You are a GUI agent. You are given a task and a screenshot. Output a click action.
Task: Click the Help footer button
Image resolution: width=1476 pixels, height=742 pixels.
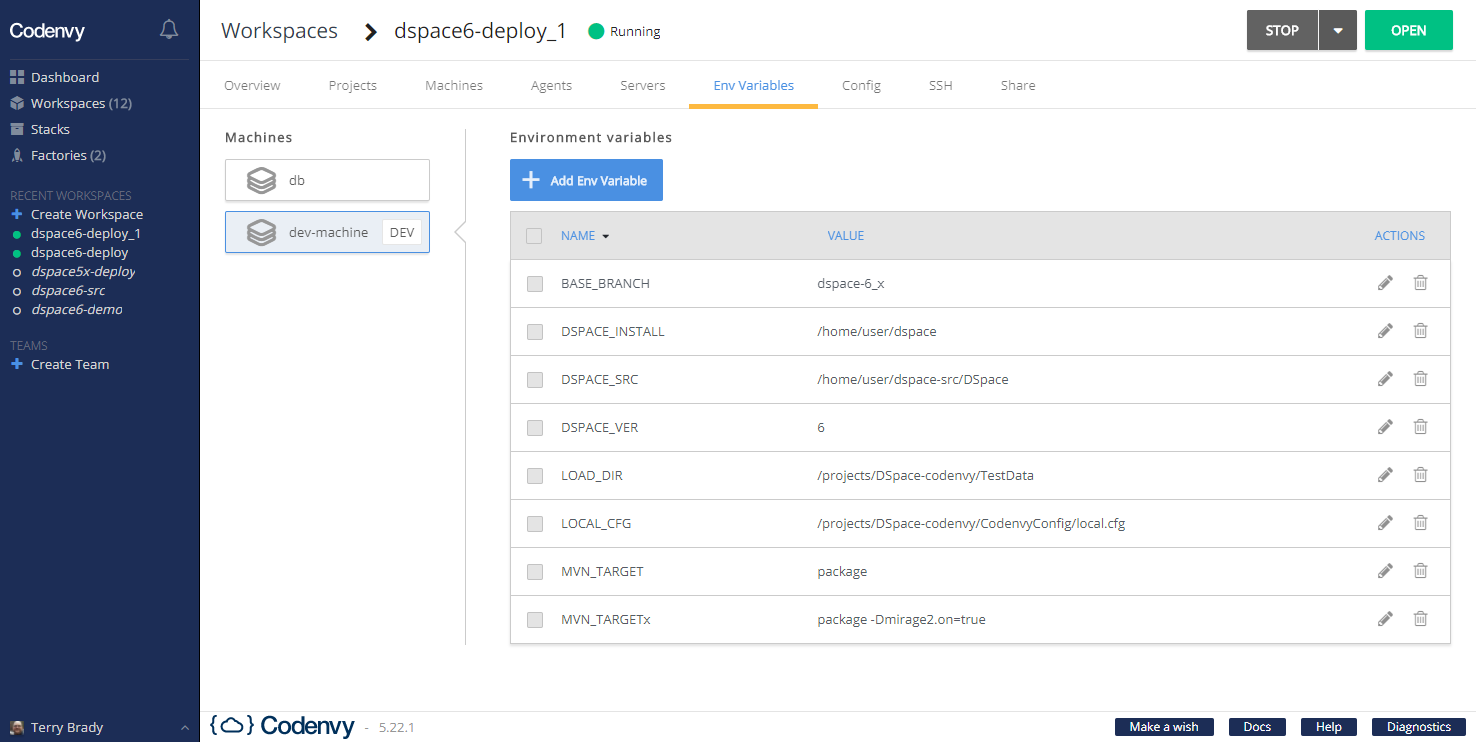point(1329,727)
